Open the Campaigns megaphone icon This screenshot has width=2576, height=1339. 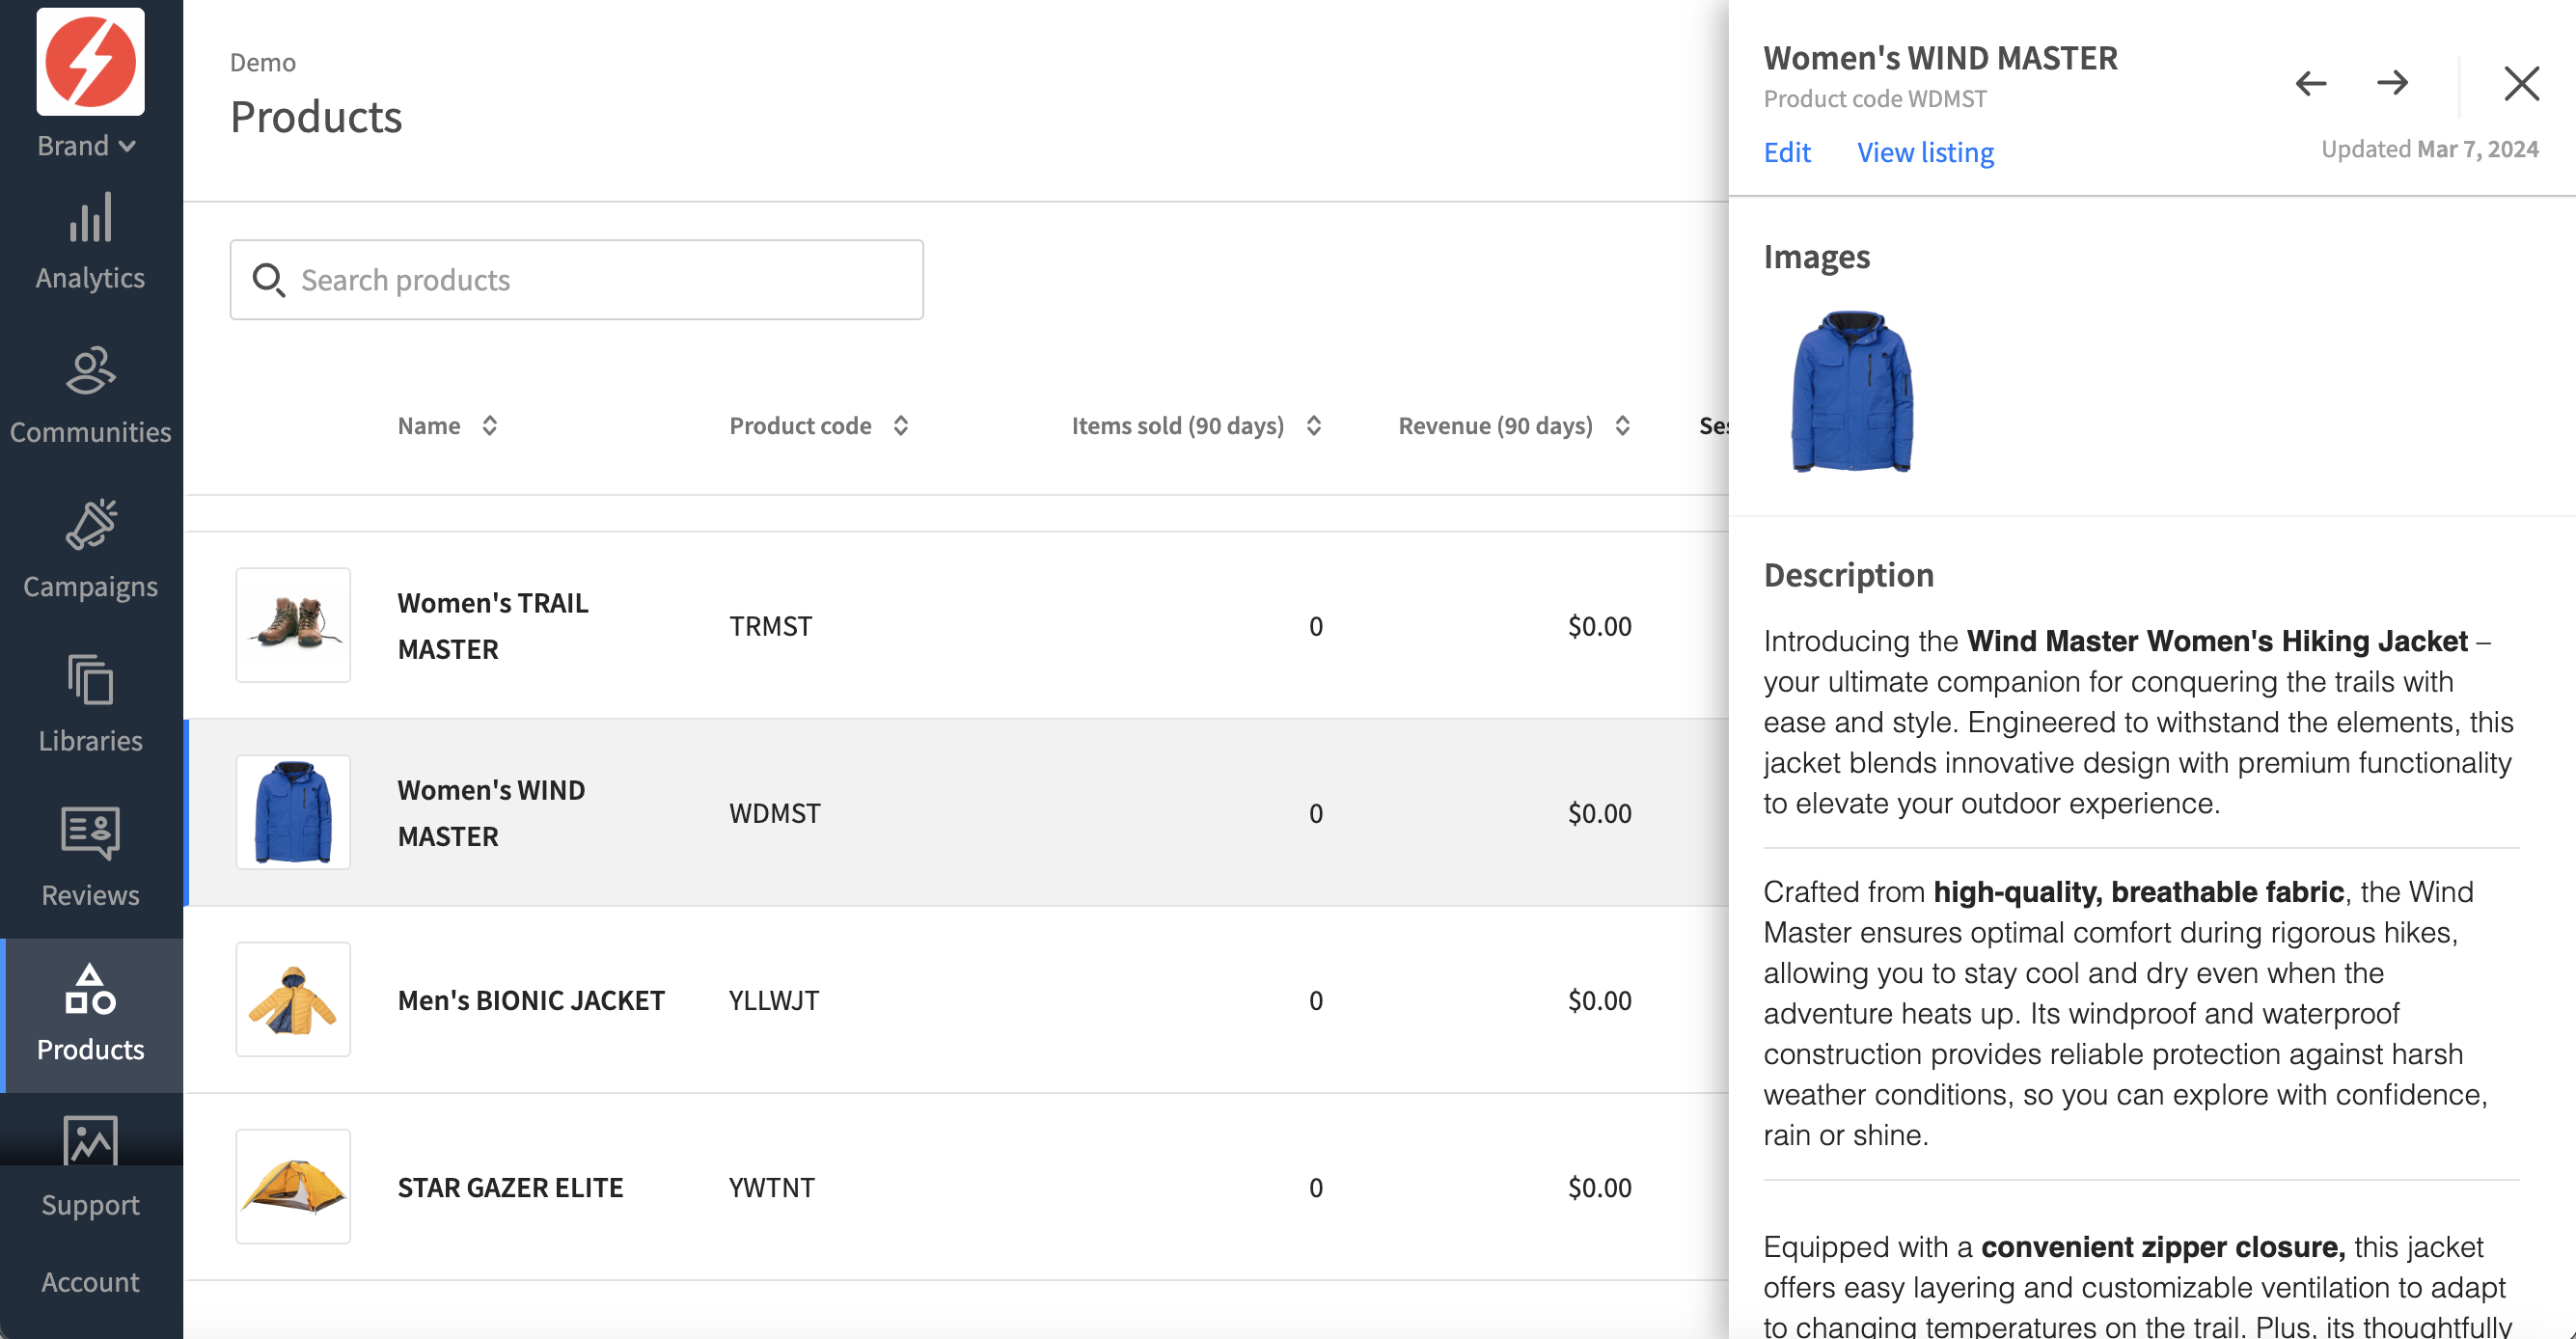(91, 526)
